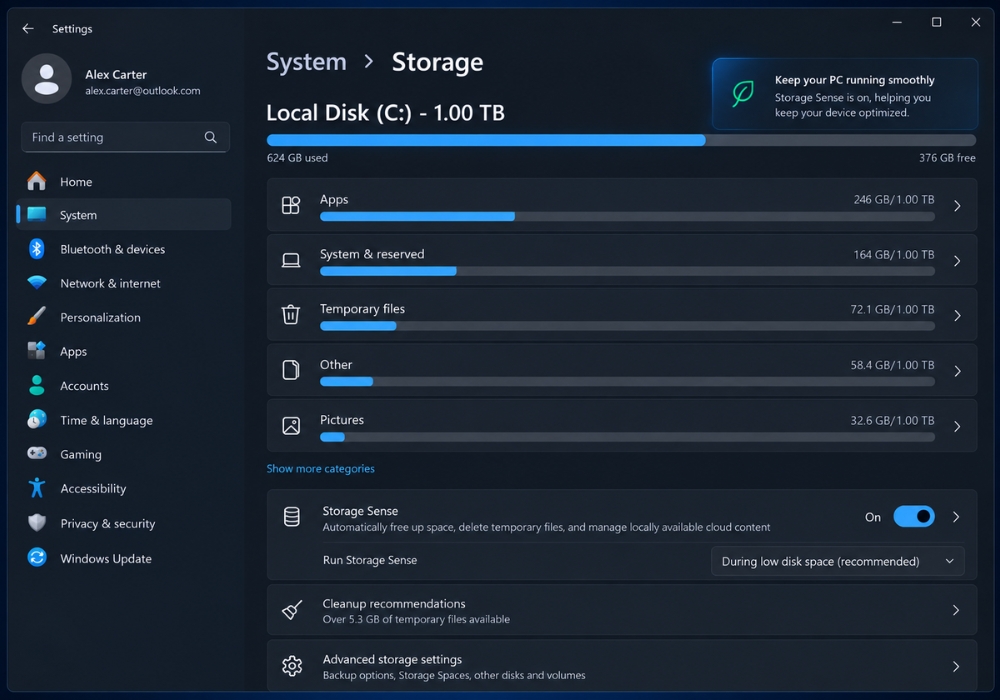Click Temporary files usage bar
The height and width of the screenshot is (700, 1000).
[627, 326]
